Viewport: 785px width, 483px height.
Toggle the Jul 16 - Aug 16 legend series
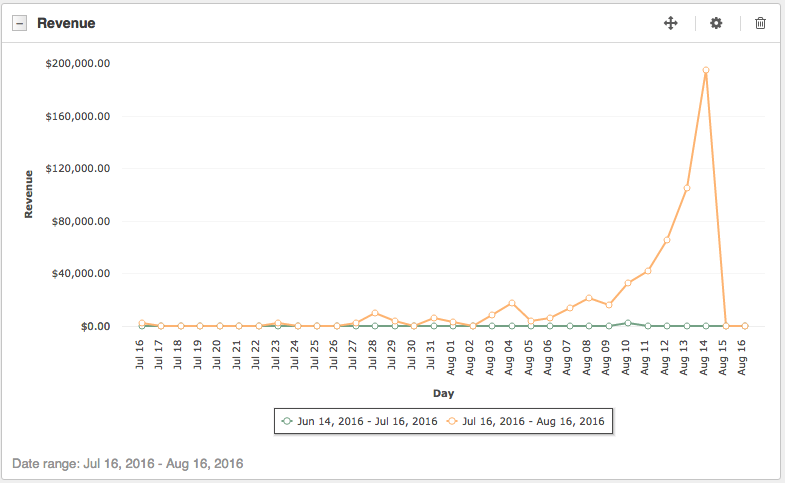(x=525, y=421)
